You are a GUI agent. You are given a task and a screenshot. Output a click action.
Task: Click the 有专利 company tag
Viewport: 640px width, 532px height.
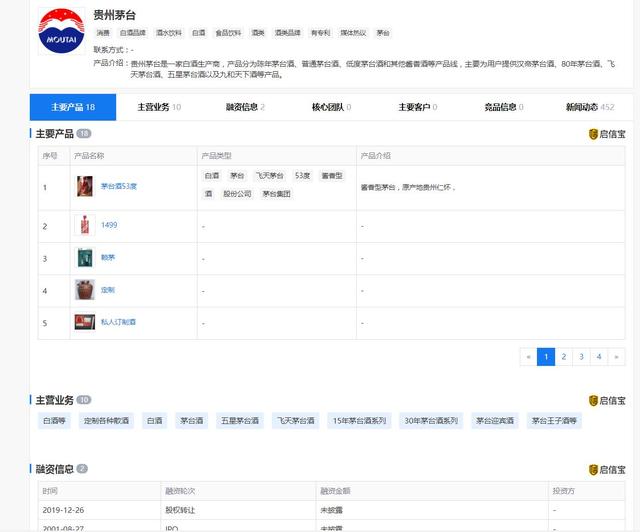point(320,33)
